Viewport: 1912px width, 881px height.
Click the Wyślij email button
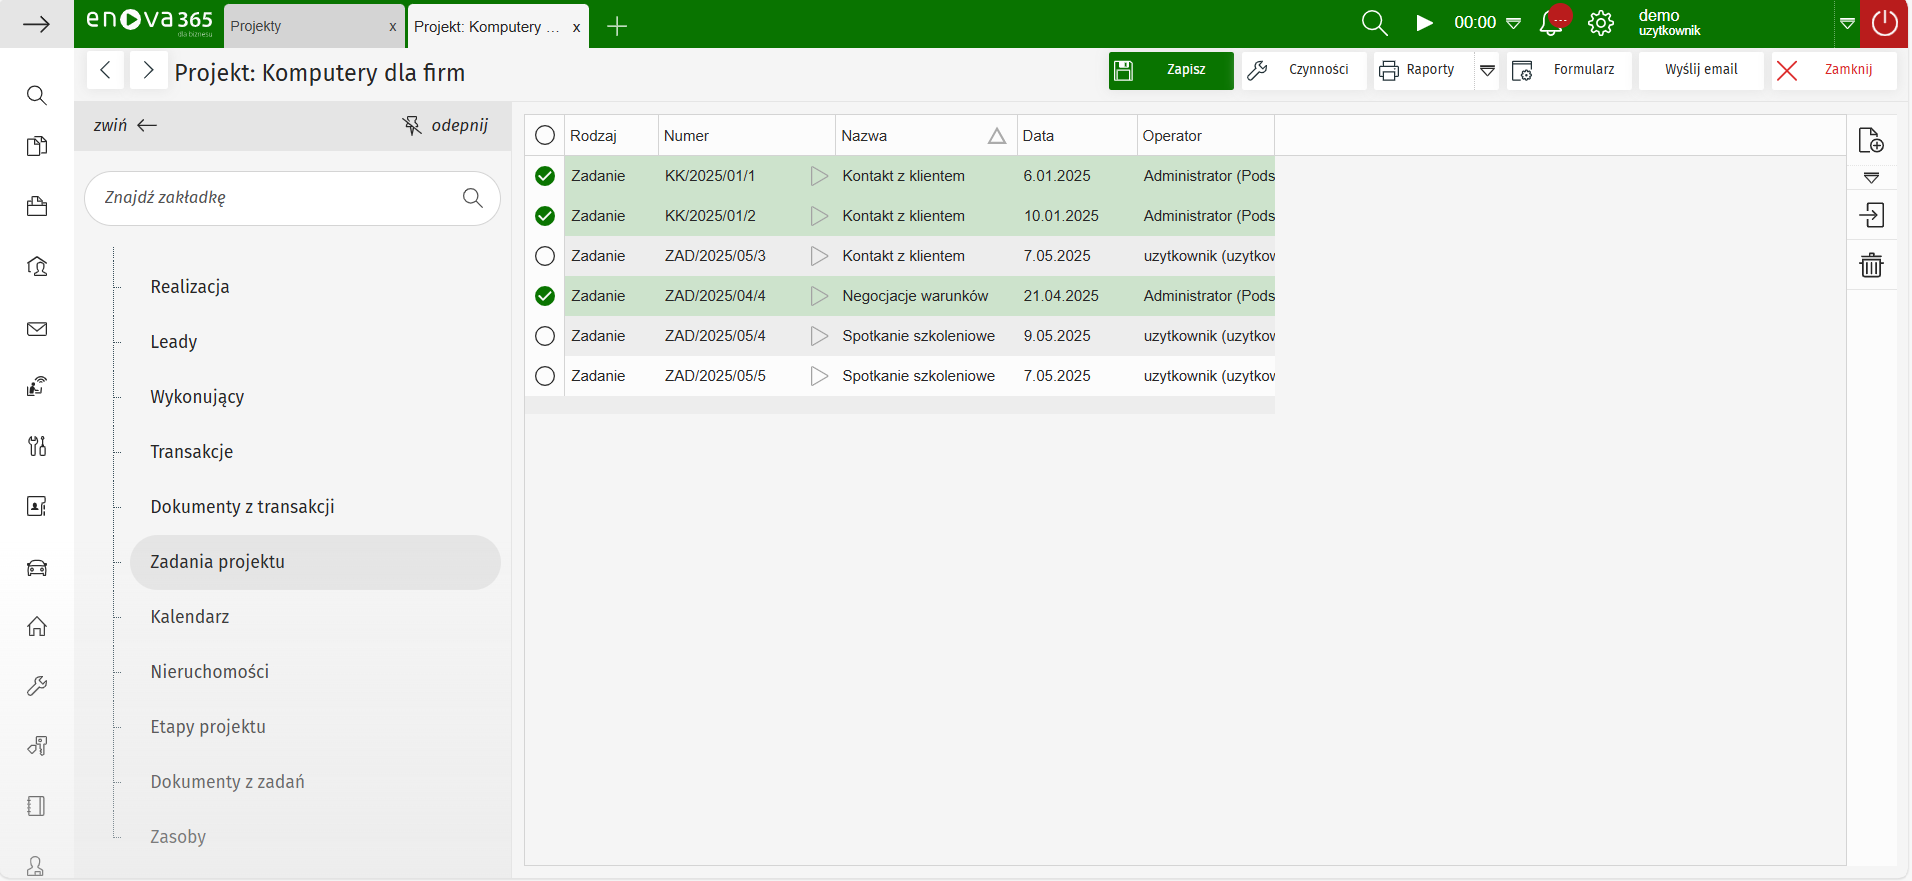1701,70
